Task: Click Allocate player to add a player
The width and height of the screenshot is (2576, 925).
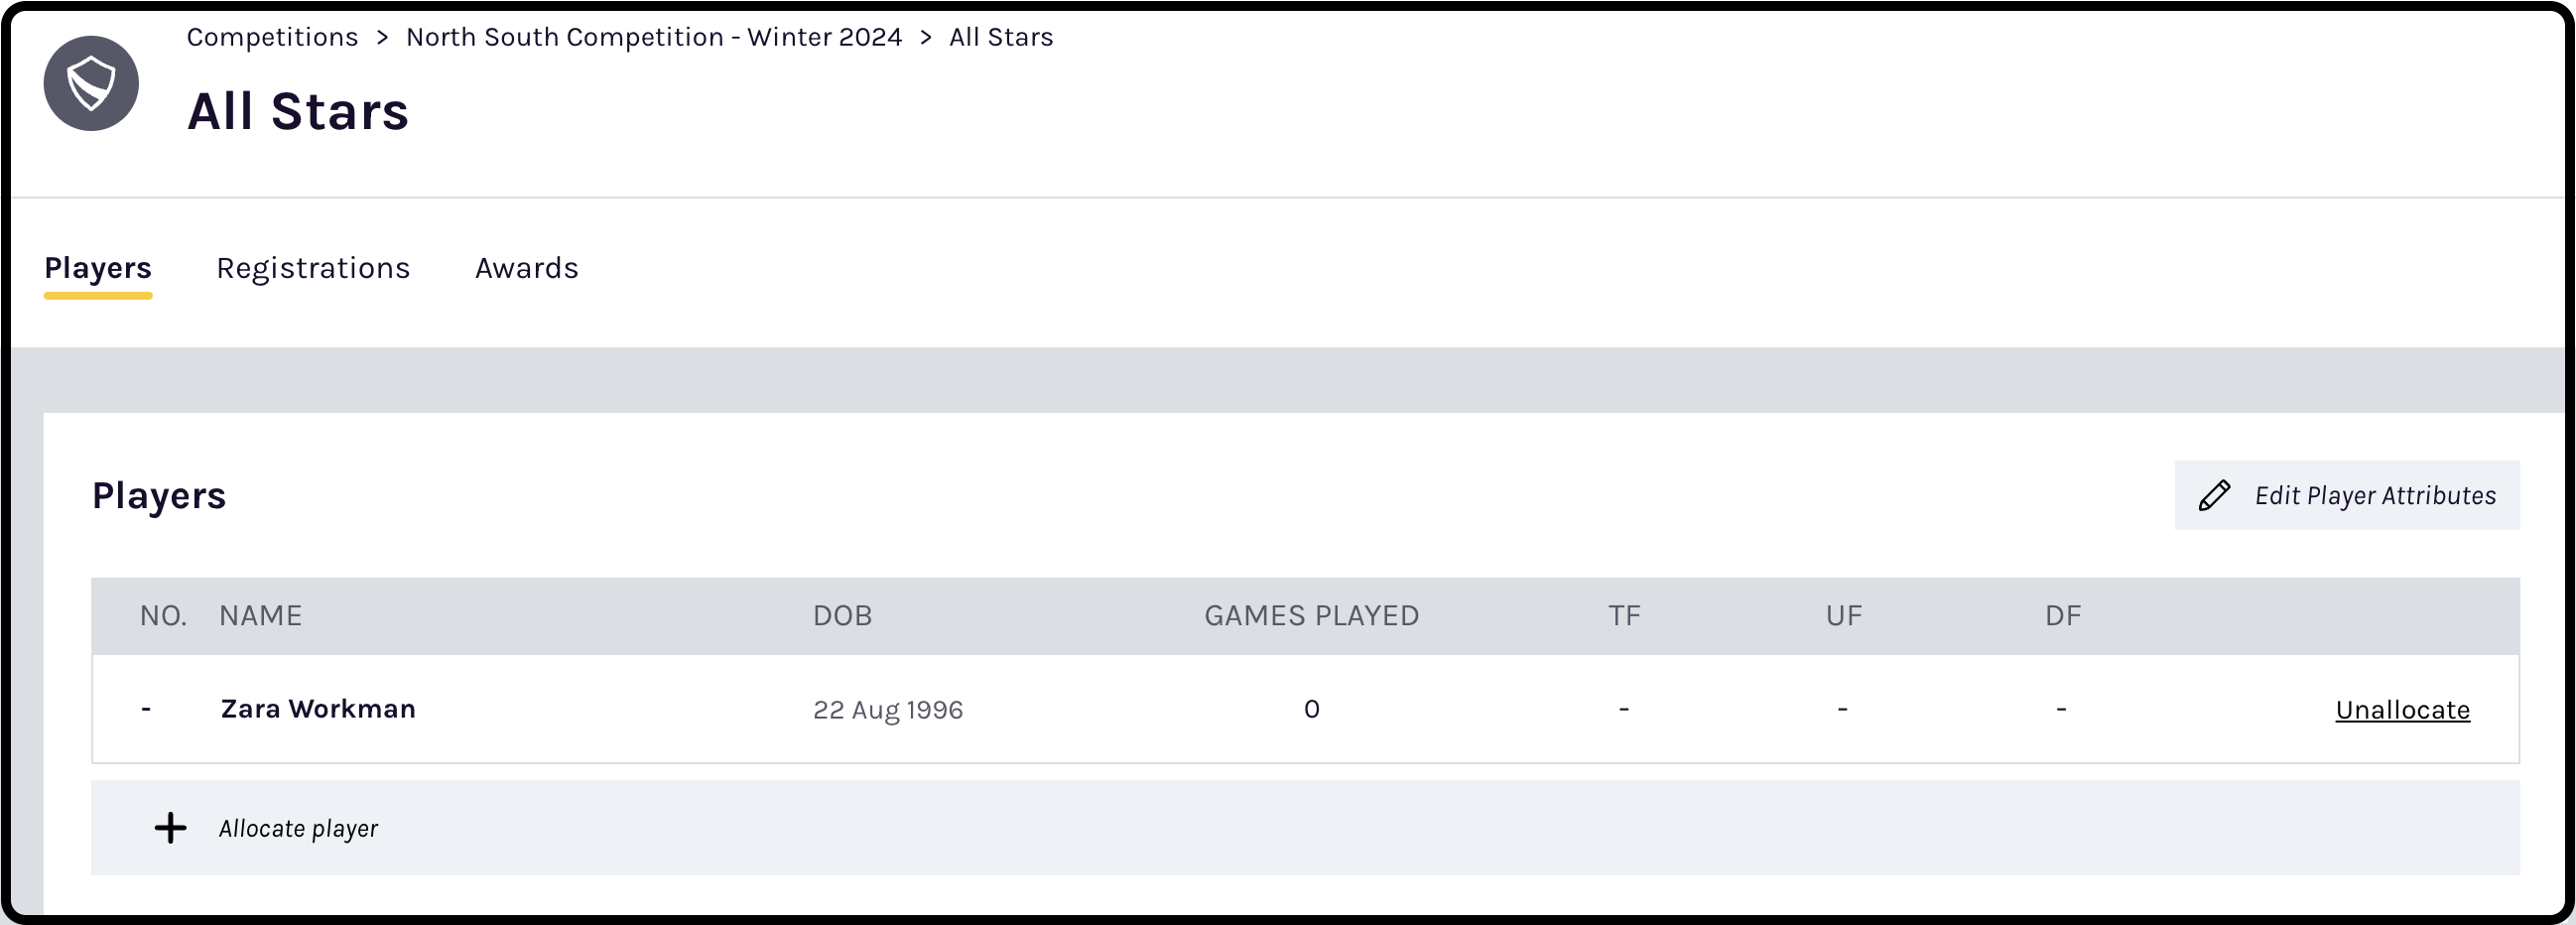Action: click(298, 828)
